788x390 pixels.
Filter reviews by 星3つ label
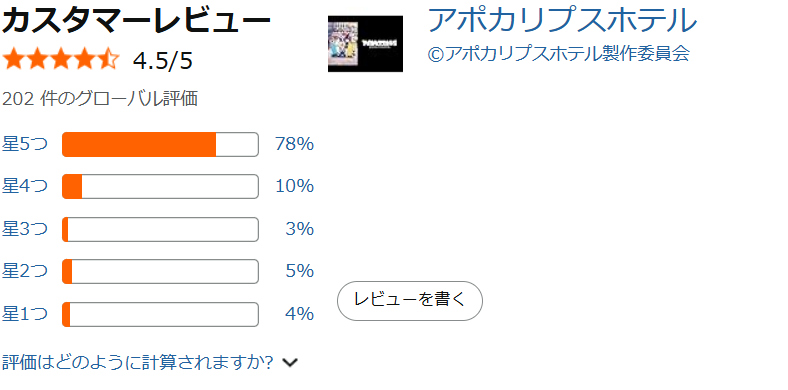tap(25, 229)
